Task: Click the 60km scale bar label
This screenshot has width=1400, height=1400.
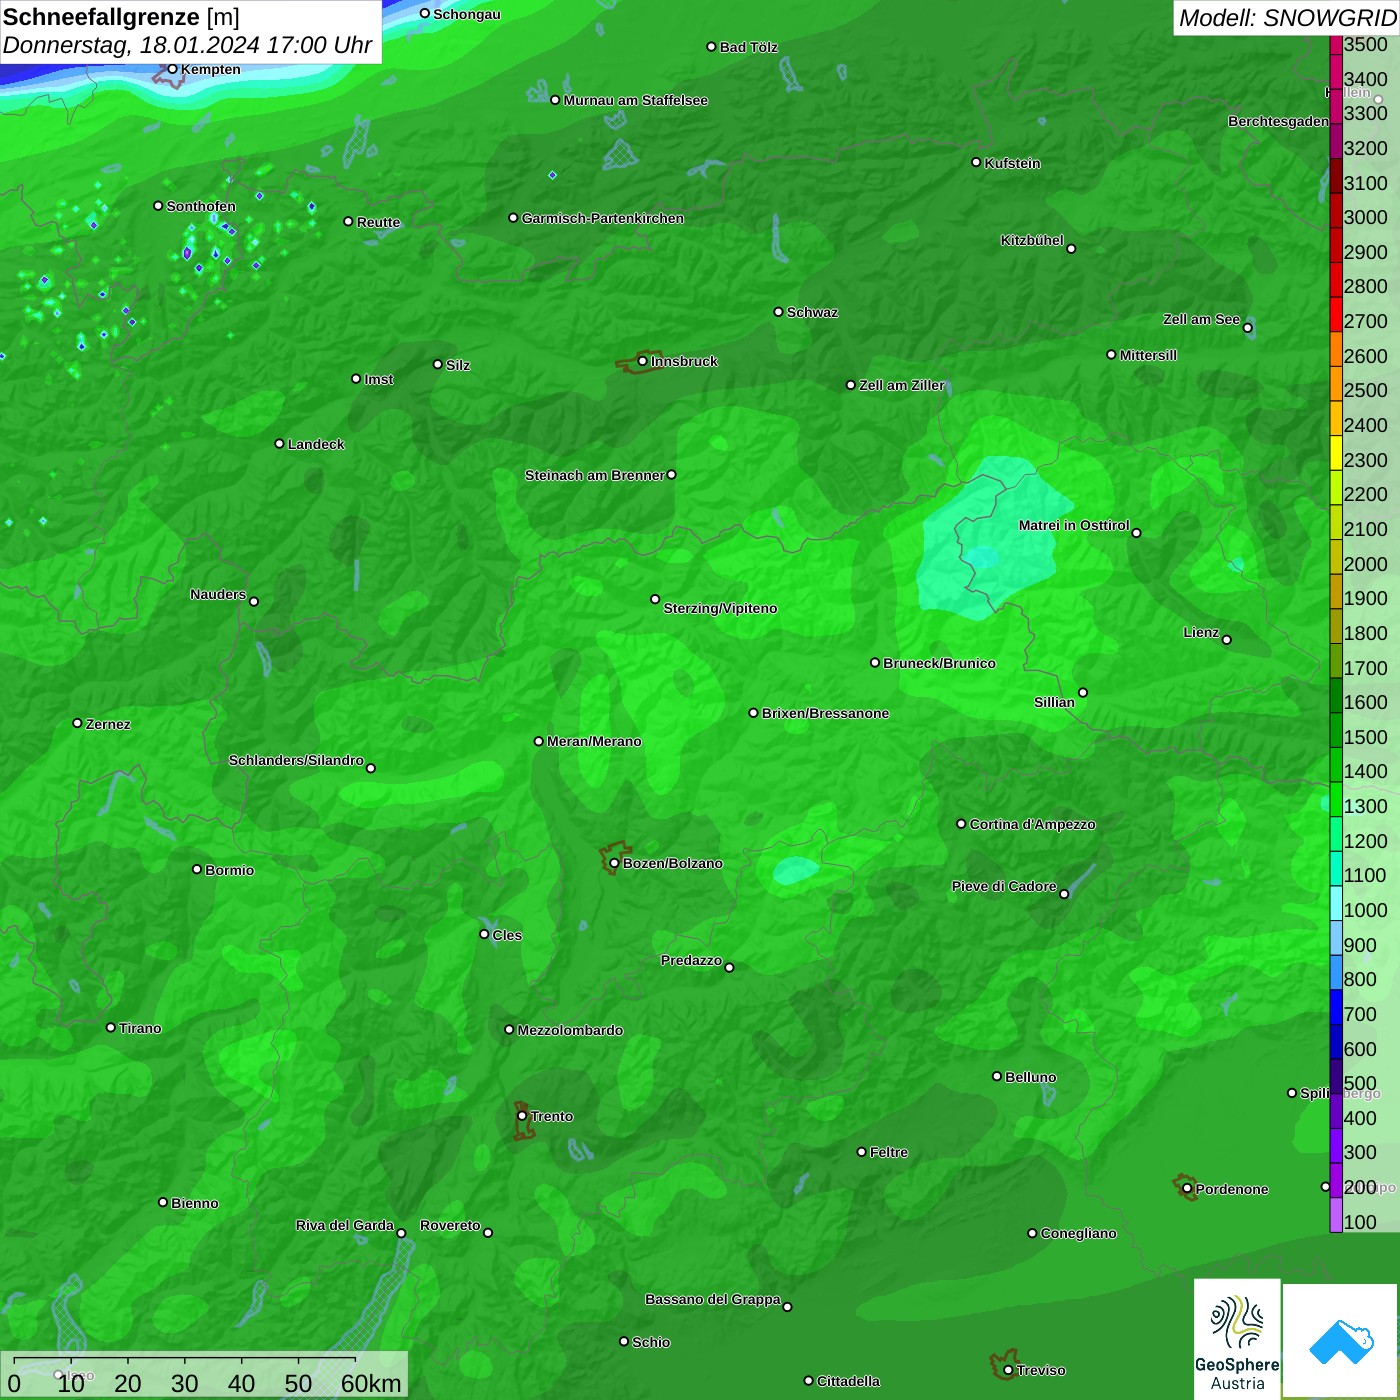Action: (371, 1383)
